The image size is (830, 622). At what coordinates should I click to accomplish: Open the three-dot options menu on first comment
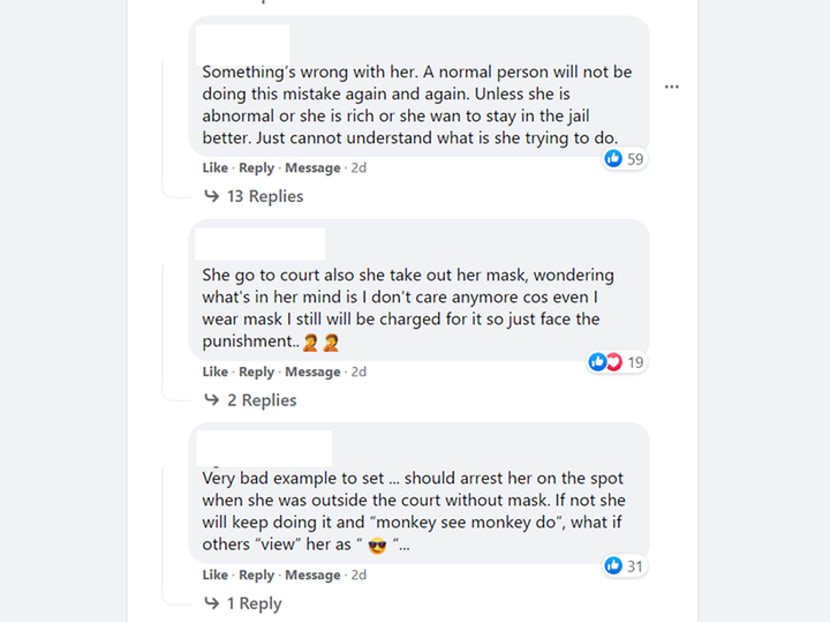pyautogui.click(x=672, y=87)
